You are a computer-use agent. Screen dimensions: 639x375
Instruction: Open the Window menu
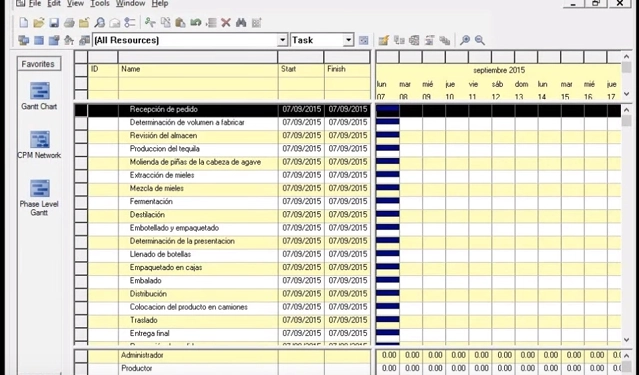(x=130, y=4)
